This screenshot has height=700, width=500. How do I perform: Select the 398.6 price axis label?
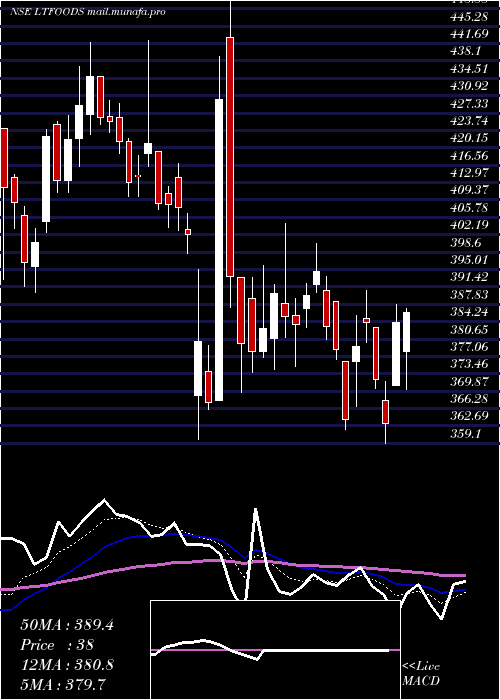[x=466, y=242]
